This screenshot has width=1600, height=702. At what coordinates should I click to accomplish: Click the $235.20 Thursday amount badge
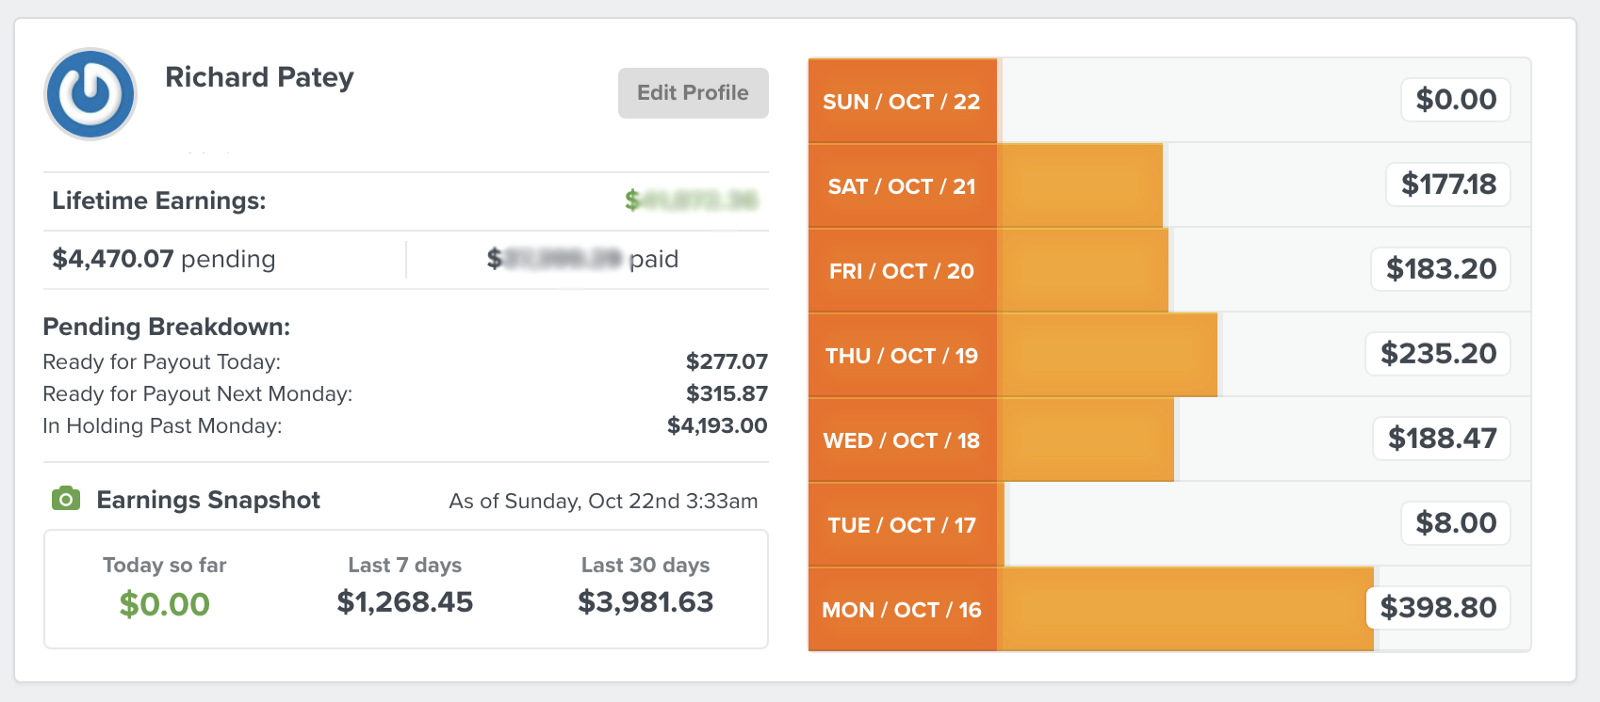click(x=1438, y=354)
